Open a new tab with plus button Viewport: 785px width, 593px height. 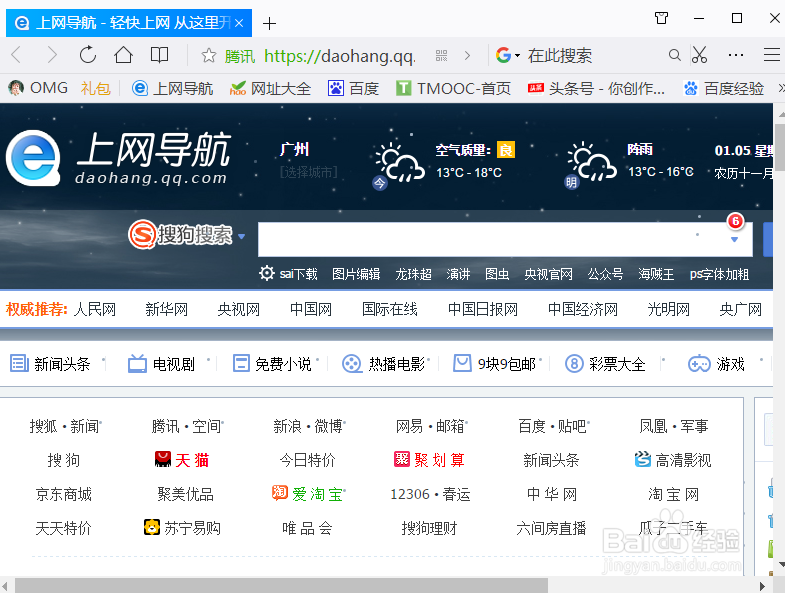pyautogui.click(x=269, y=24)
